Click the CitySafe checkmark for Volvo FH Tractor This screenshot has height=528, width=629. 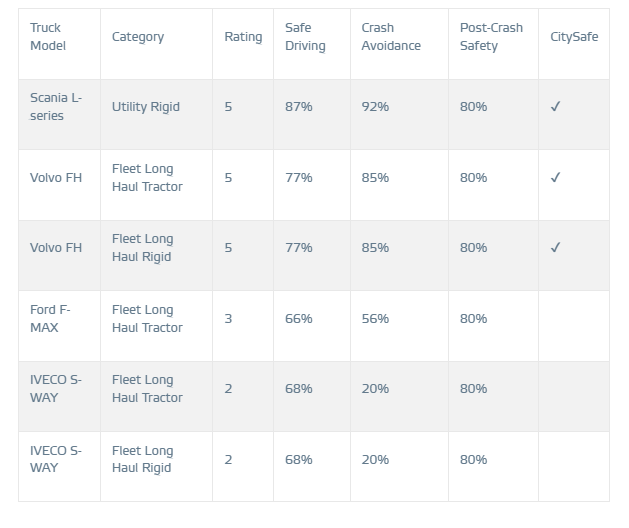[x=555, y=178]
